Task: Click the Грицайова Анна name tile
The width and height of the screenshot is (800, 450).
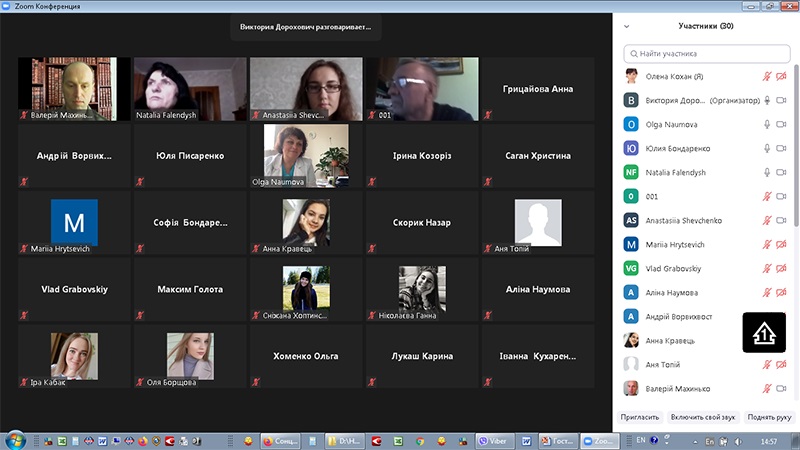Action: 538,89
